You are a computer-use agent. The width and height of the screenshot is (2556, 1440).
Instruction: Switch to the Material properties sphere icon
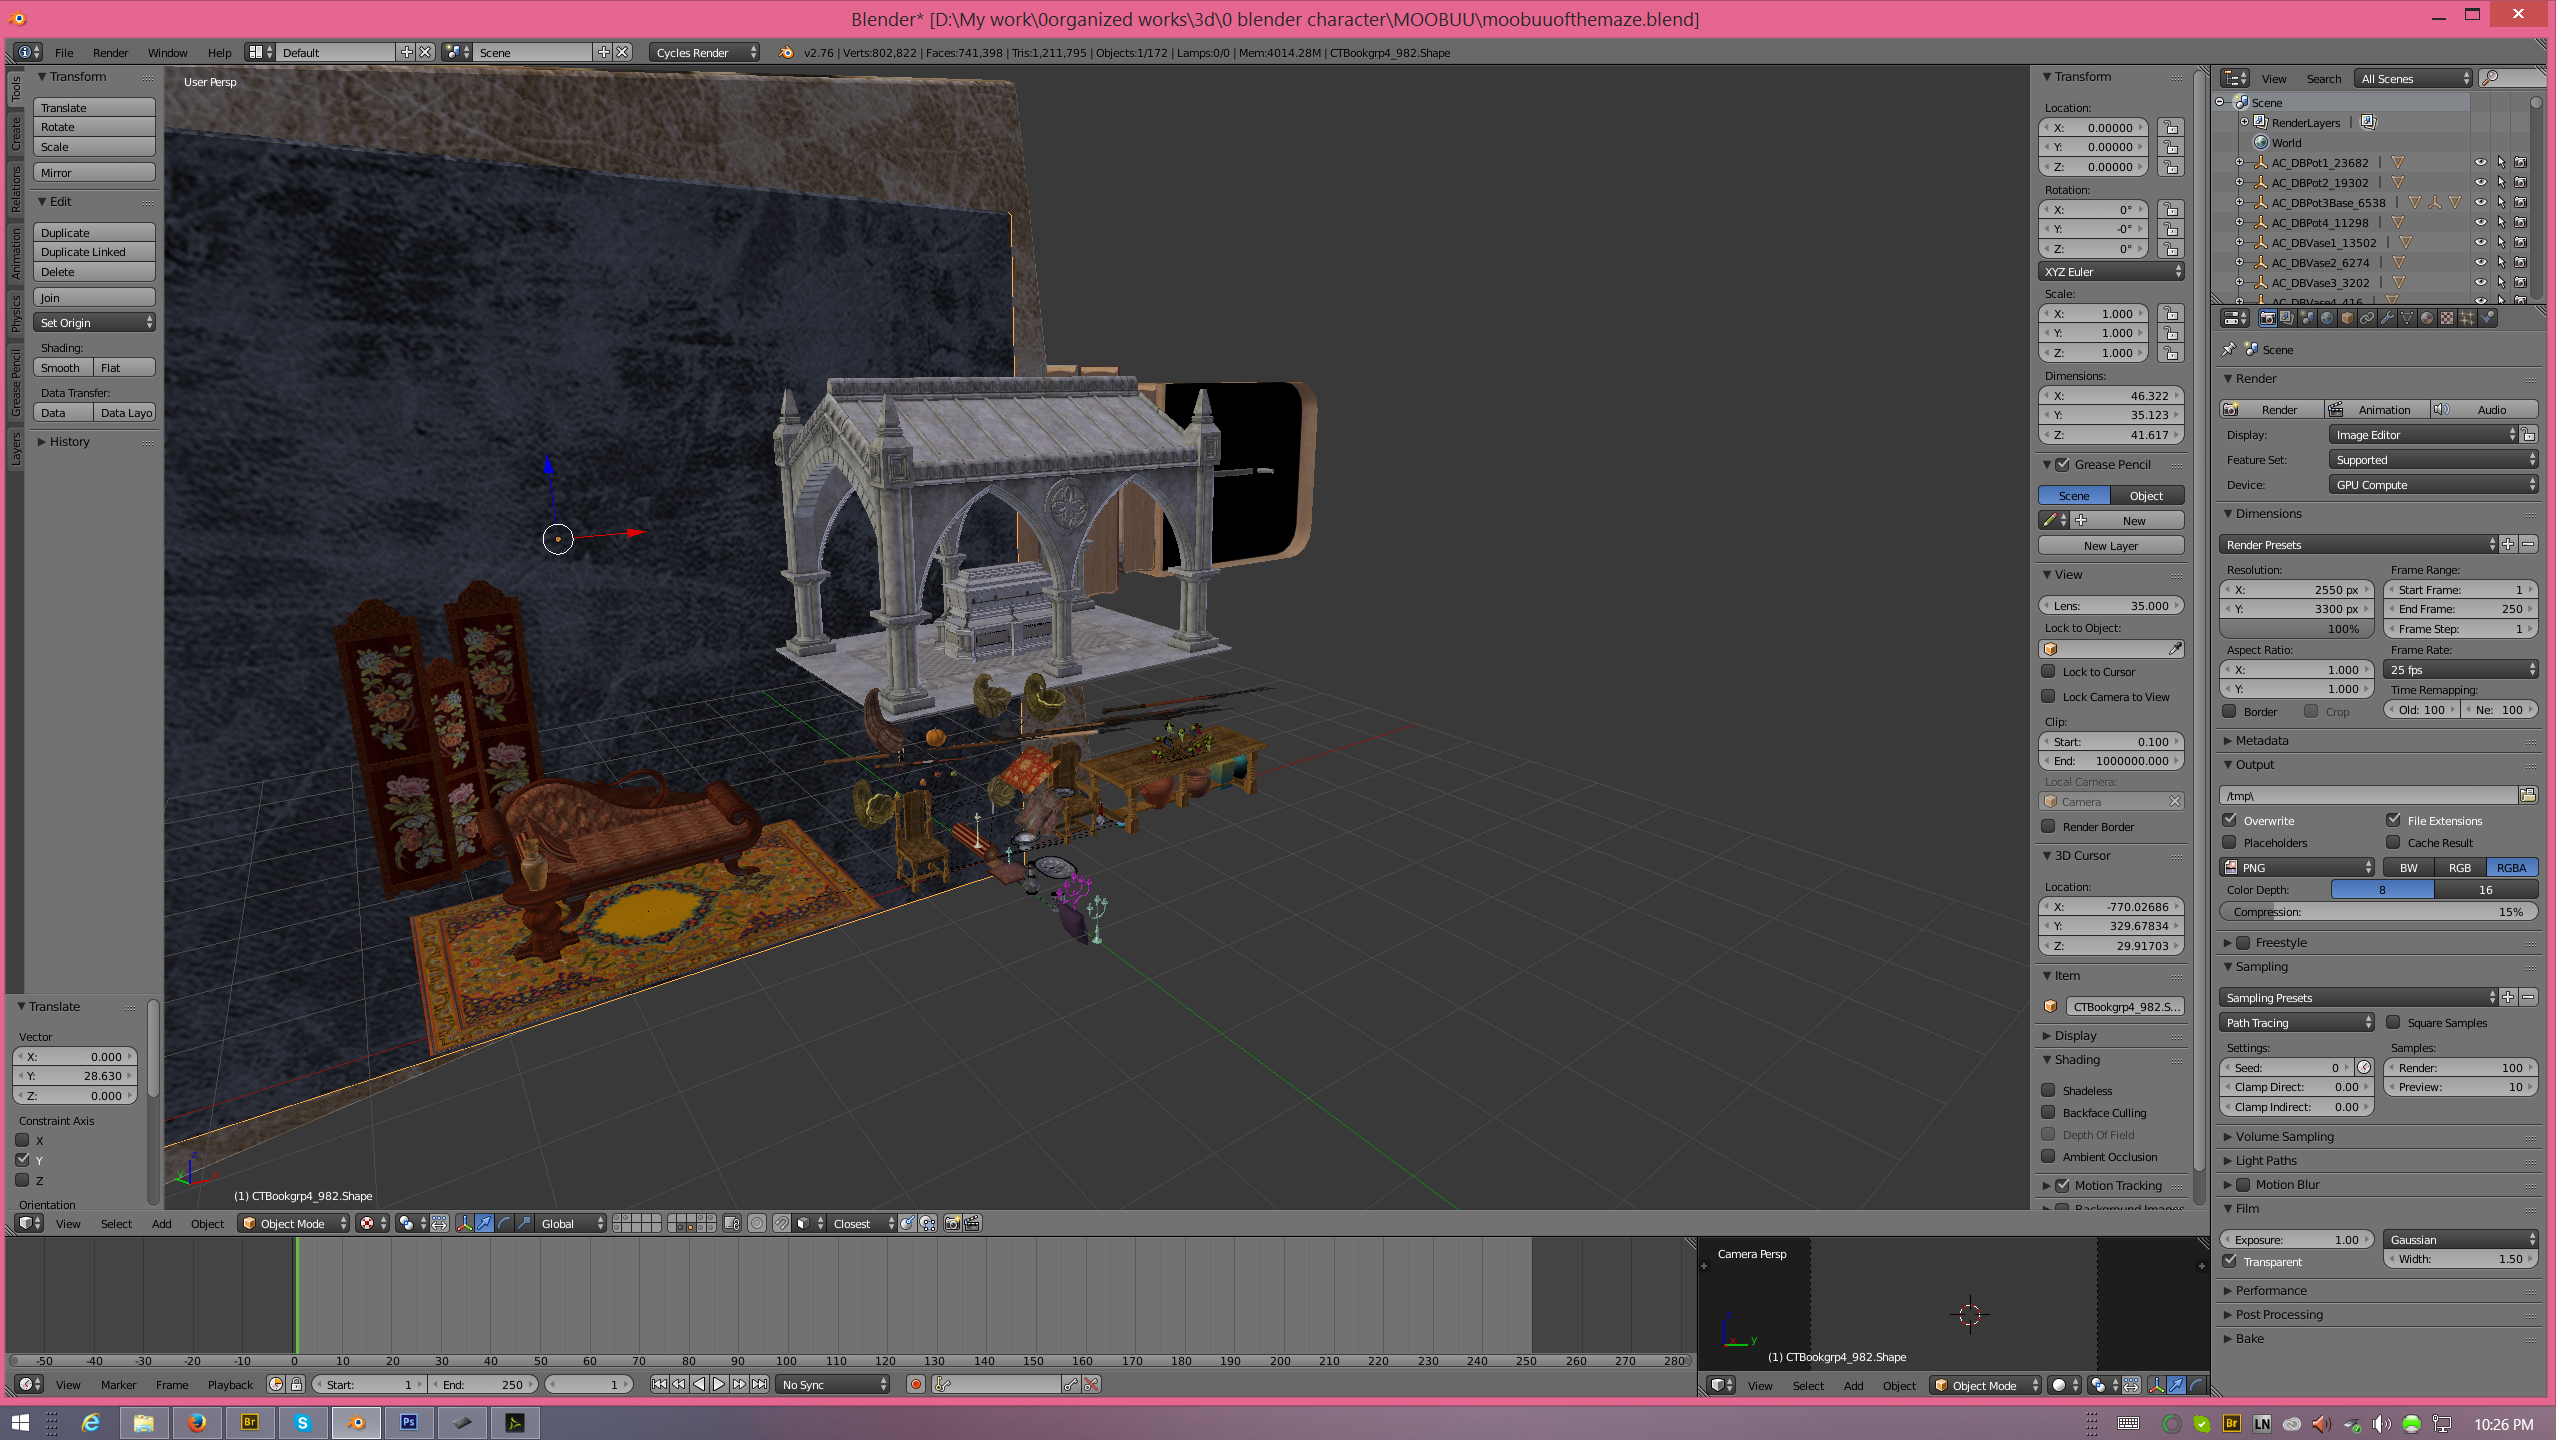coord(2427,318)
